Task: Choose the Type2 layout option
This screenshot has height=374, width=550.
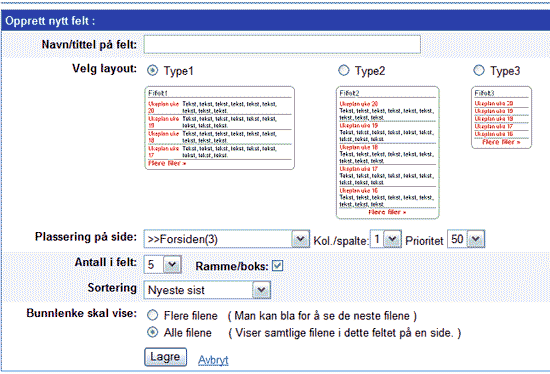Action: point(344,70)
